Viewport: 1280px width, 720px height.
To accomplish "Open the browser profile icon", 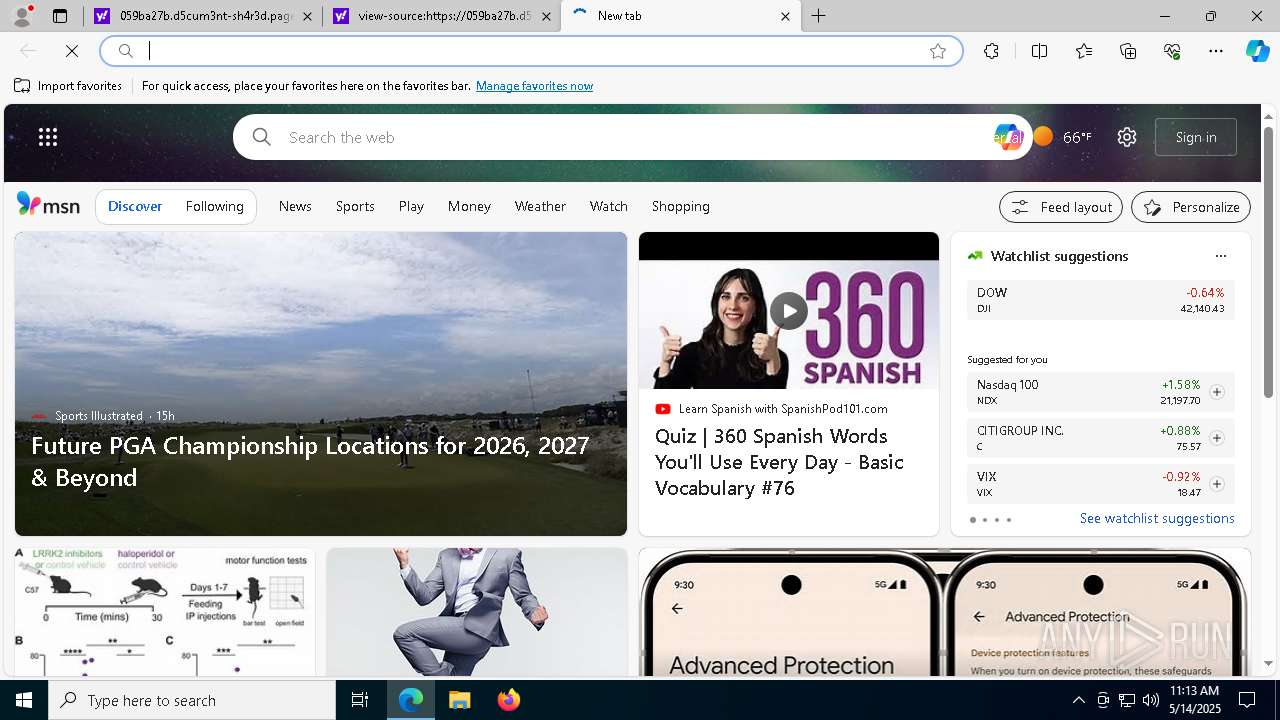I will click(x=22, y=16).
